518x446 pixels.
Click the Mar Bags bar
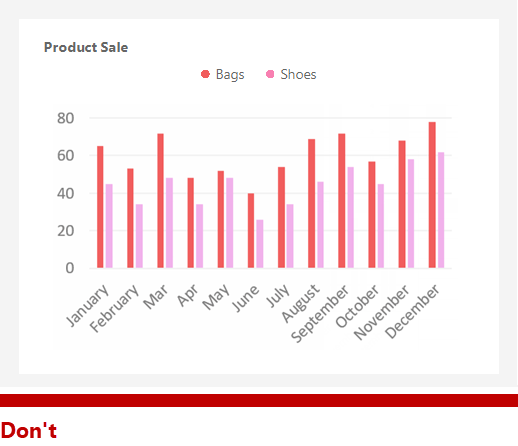[x=160, y=201]
